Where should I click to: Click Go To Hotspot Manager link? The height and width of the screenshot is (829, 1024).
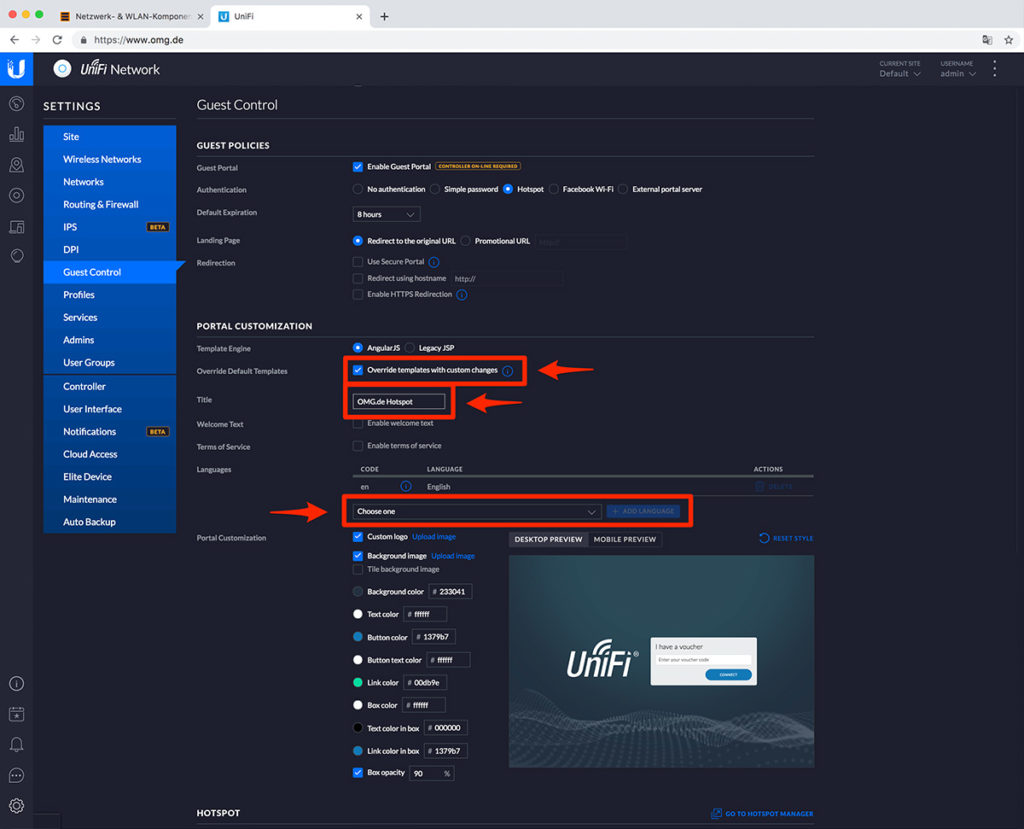(x=762, y=813)
